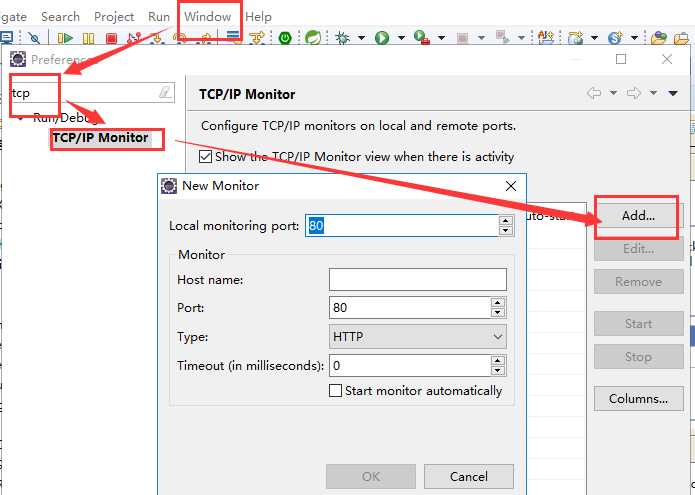The image size is (695, 495).
Task: Click the Back arrow in Preferences header
Action: pyautogui.click(x=595, y=93)
